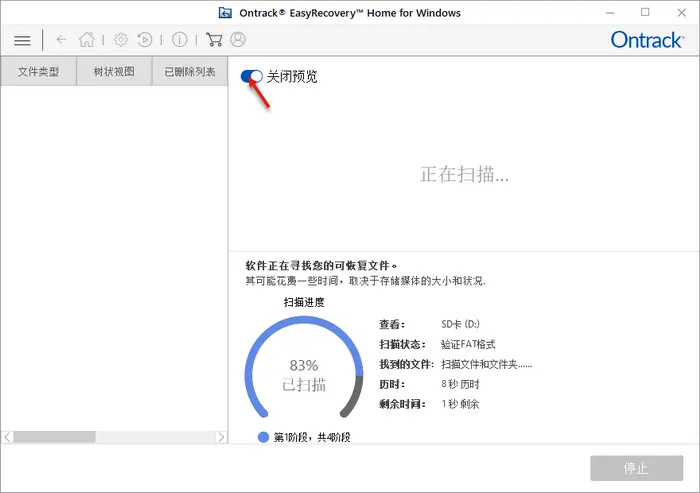Screen dimensions: 700x493
Task: Open advanced settings gear icon
Action: pos(120,40)
